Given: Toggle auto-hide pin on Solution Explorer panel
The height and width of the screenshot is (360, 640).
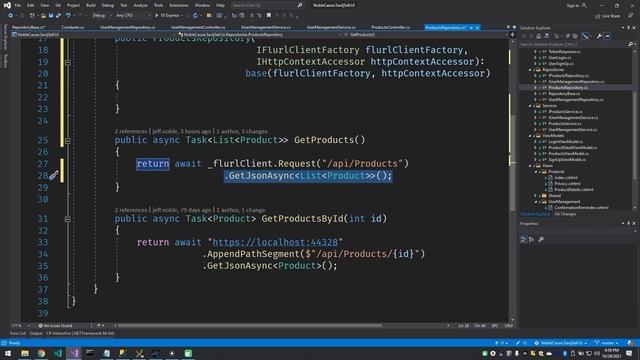Looking at the screenshot, I should (629, 28).
